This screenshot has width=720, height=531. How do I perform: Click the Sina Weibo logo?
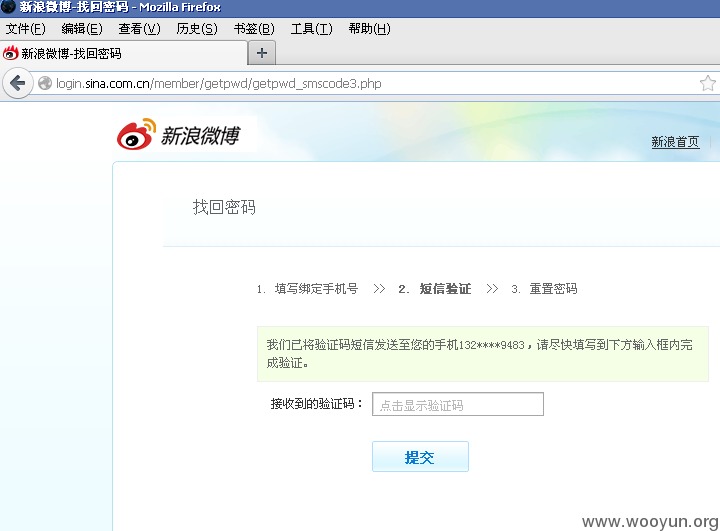178,135
